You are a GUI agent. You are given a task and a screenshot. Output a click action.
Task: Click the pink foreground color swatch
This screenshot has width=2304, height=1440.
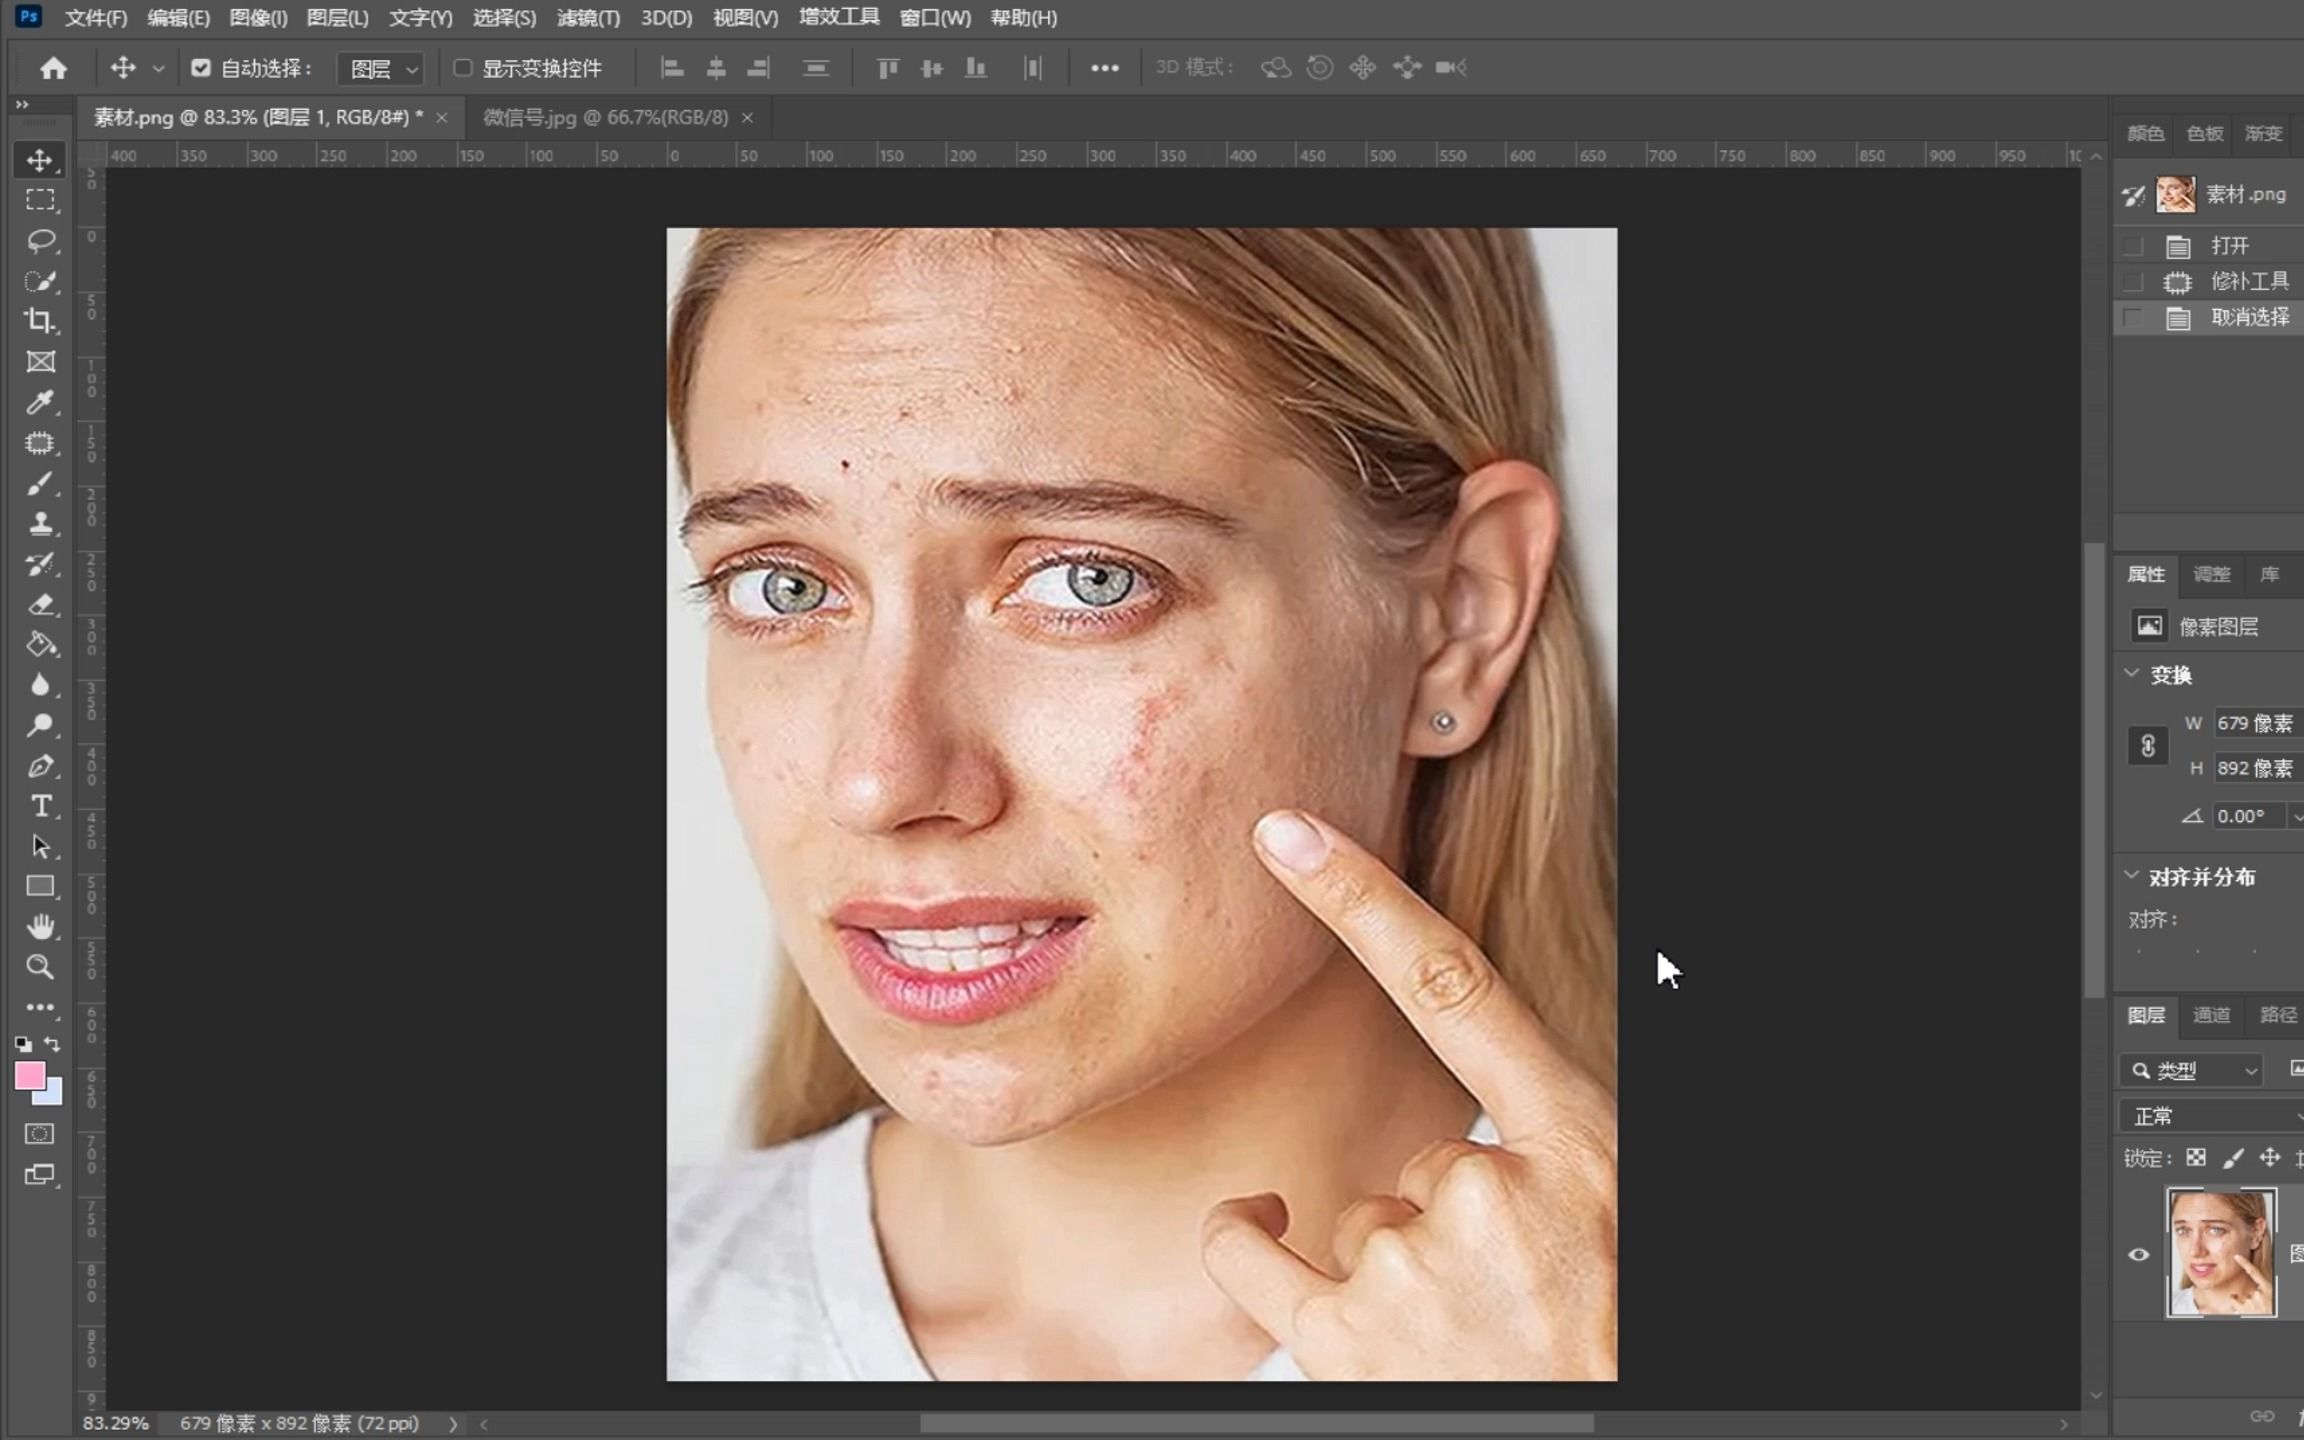[x=29, y=1076]
